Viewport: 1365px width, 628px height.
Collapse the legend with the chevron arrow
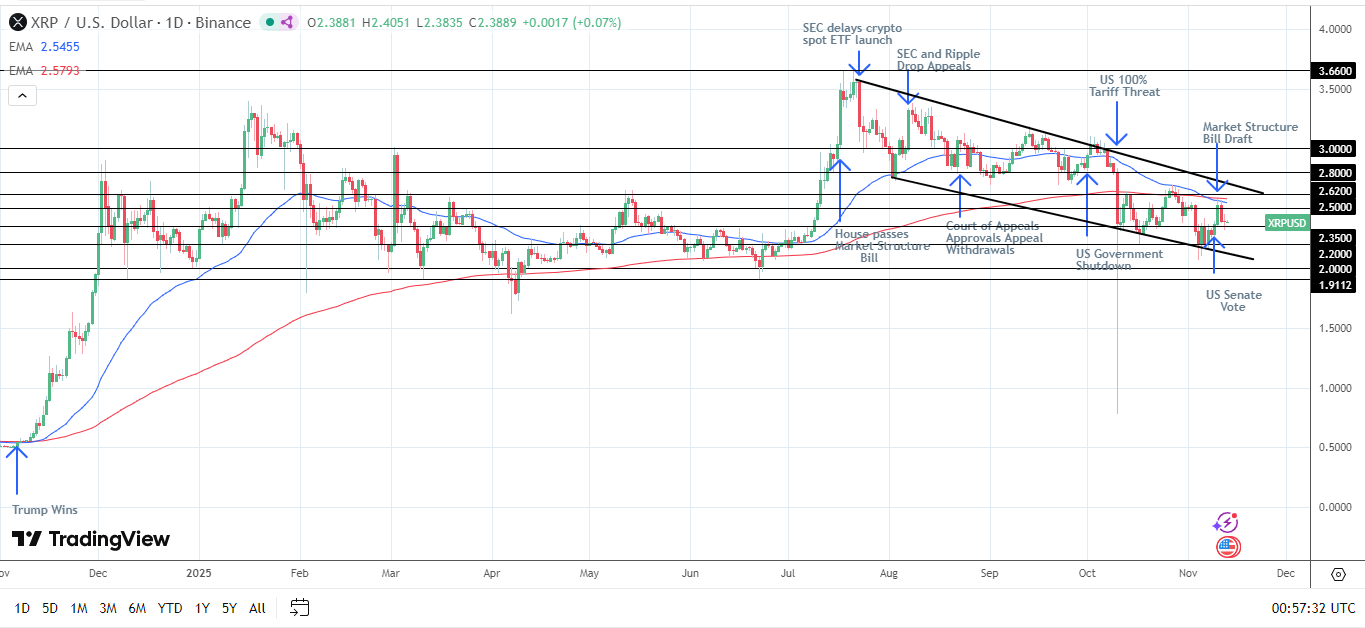(x=21, y=95)
